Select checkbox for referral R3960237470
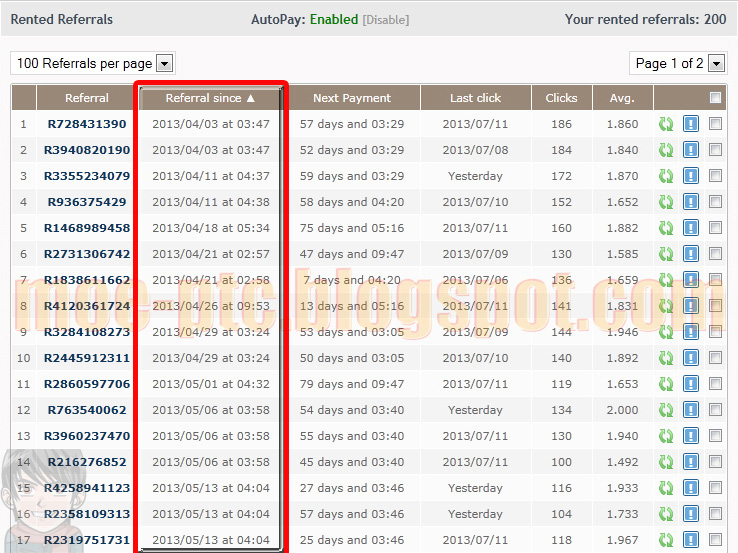This screenshot has width=738, height=553. [715, 436]
